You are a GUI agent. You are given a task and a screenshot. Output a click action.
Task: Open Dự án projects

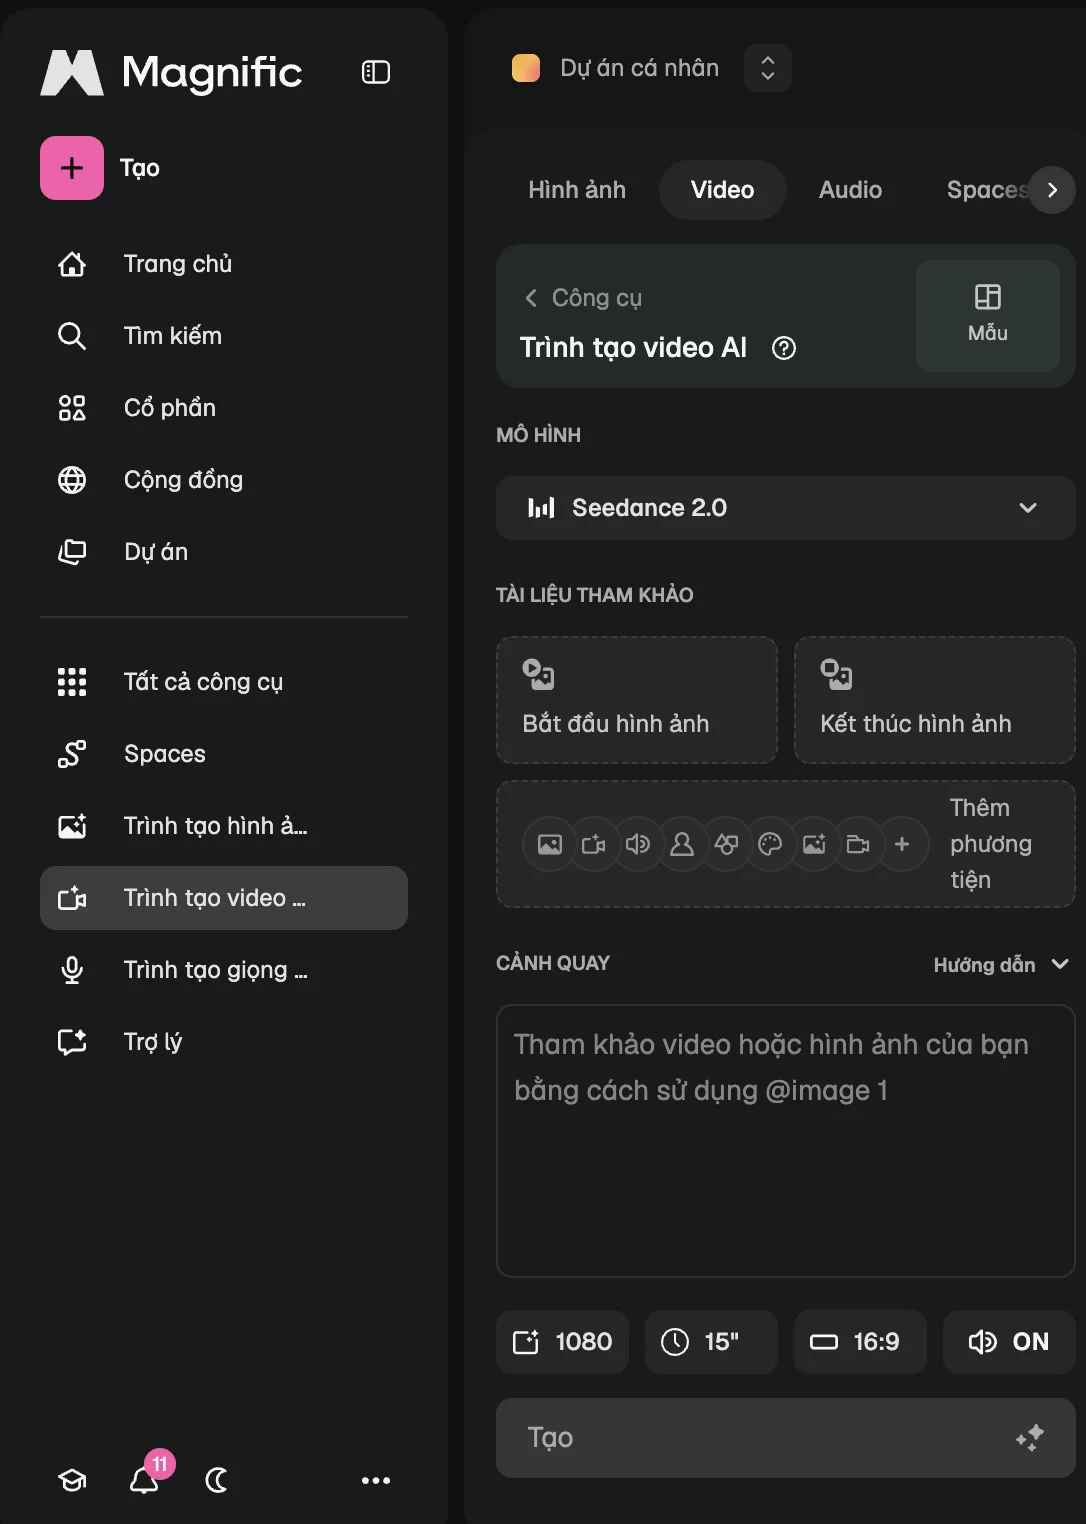[x=224, y=552]
